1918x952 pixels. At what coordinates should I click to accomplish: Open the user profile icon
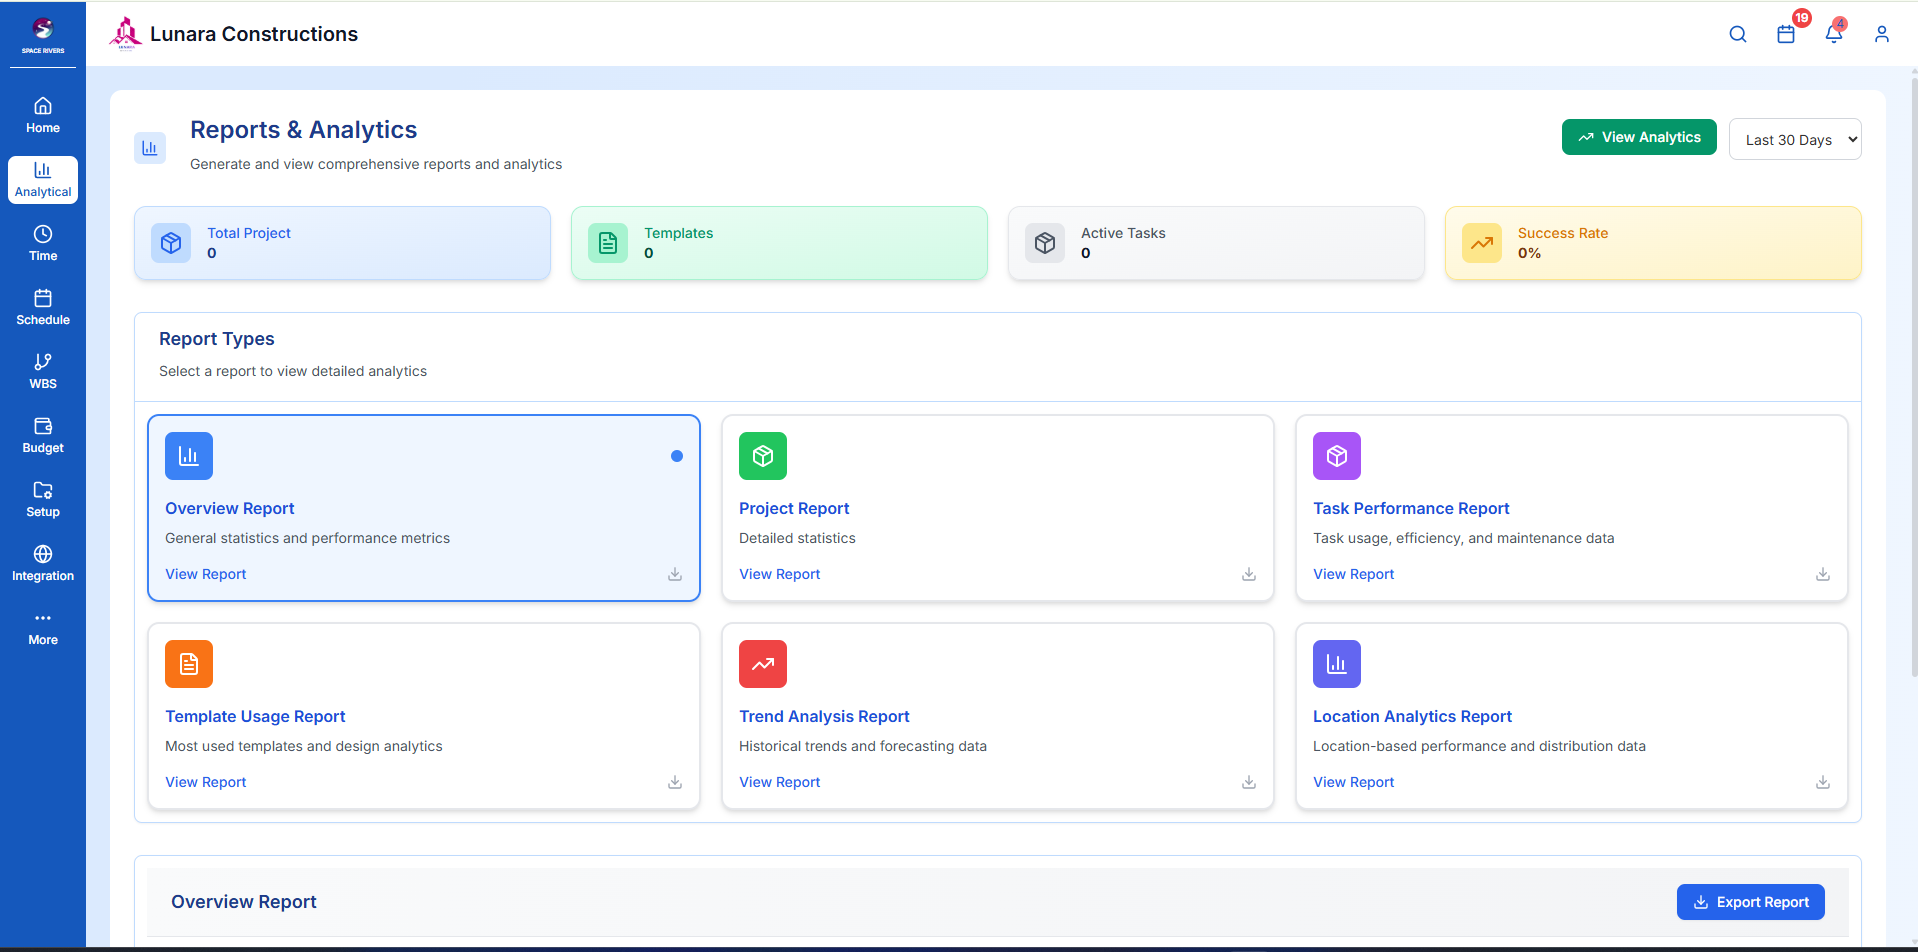pos(1882,34)
